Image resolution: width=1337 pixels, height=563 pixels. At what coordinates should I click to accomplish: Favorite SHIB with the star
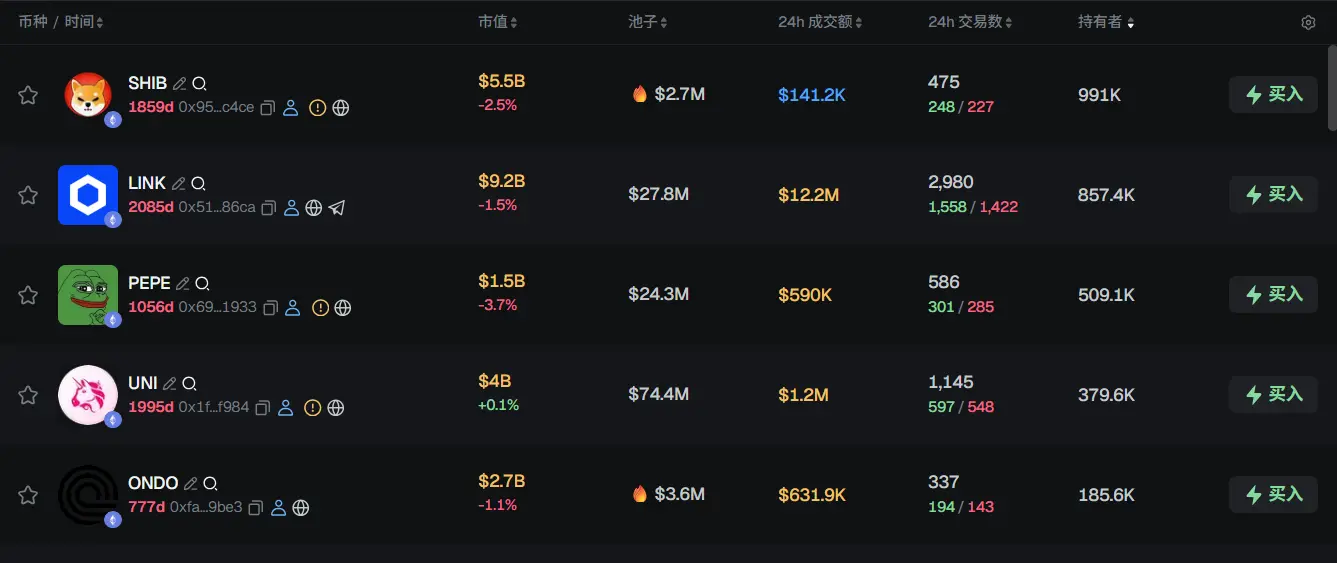click(28, 95)
